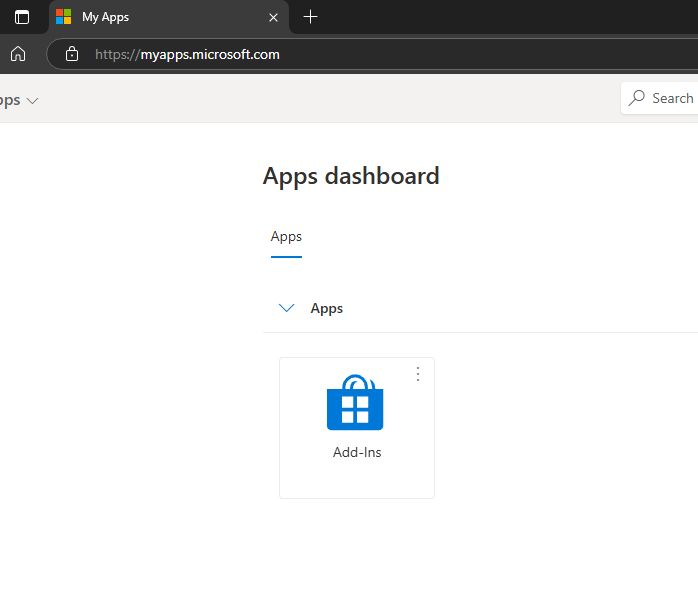Screen dimensions: 698x608
Task: Click the magnifier search icon
Action: (637, 98)
